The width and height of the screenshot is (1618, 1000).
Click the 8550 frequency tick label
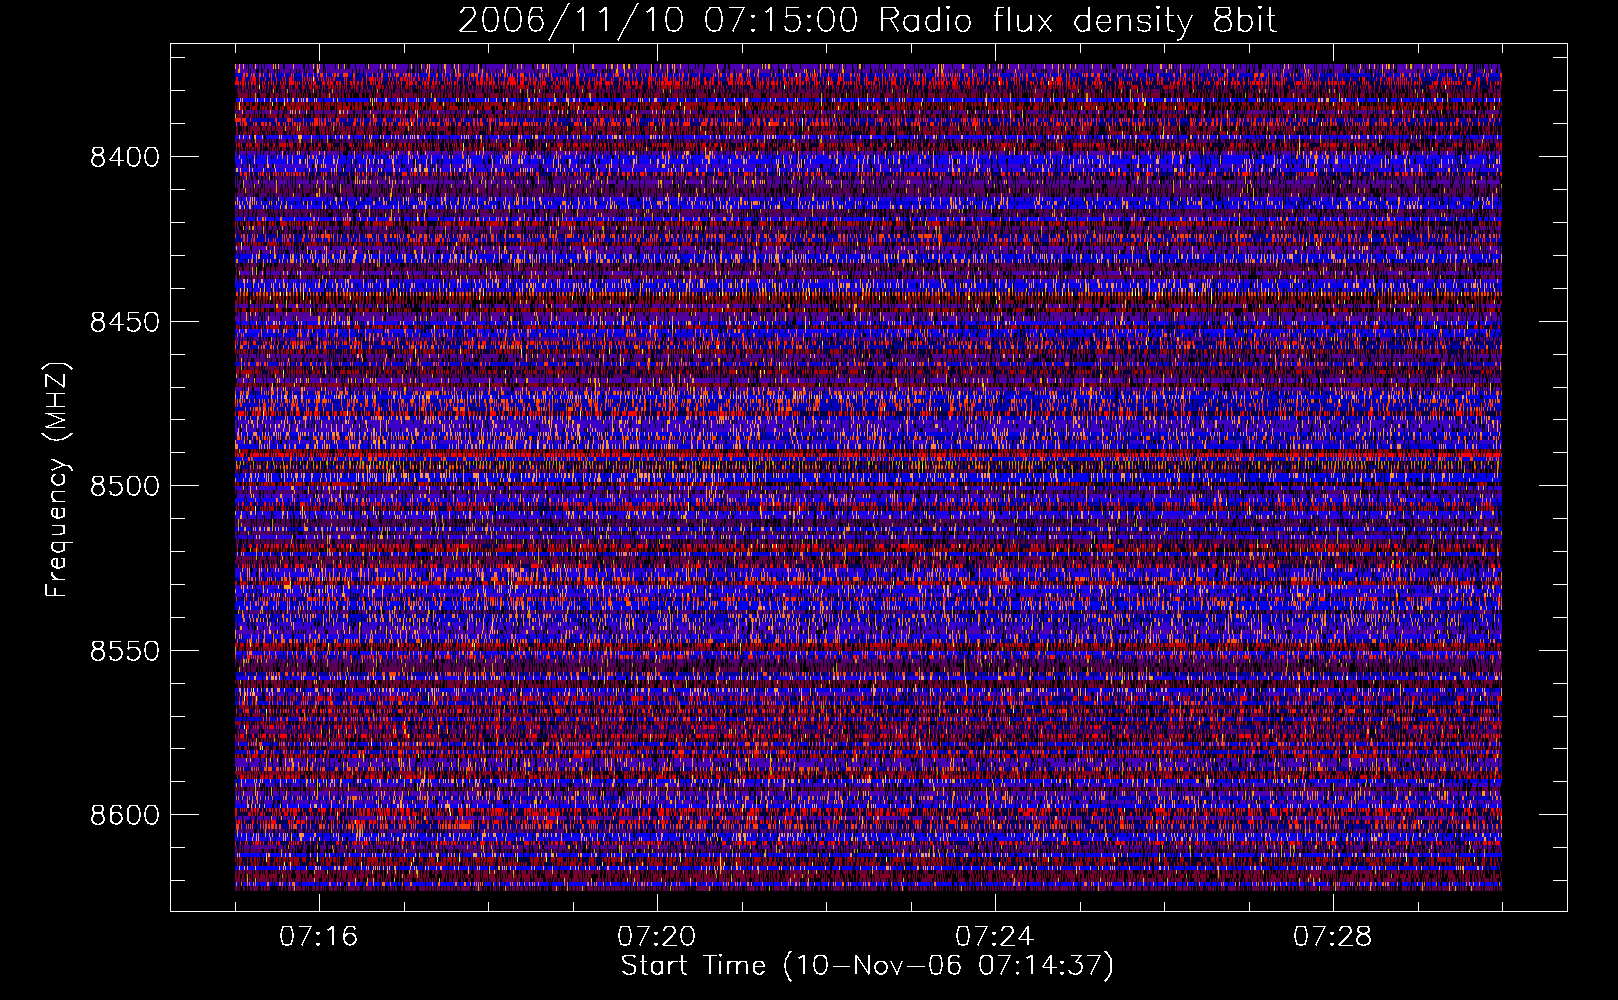point(124,651)
